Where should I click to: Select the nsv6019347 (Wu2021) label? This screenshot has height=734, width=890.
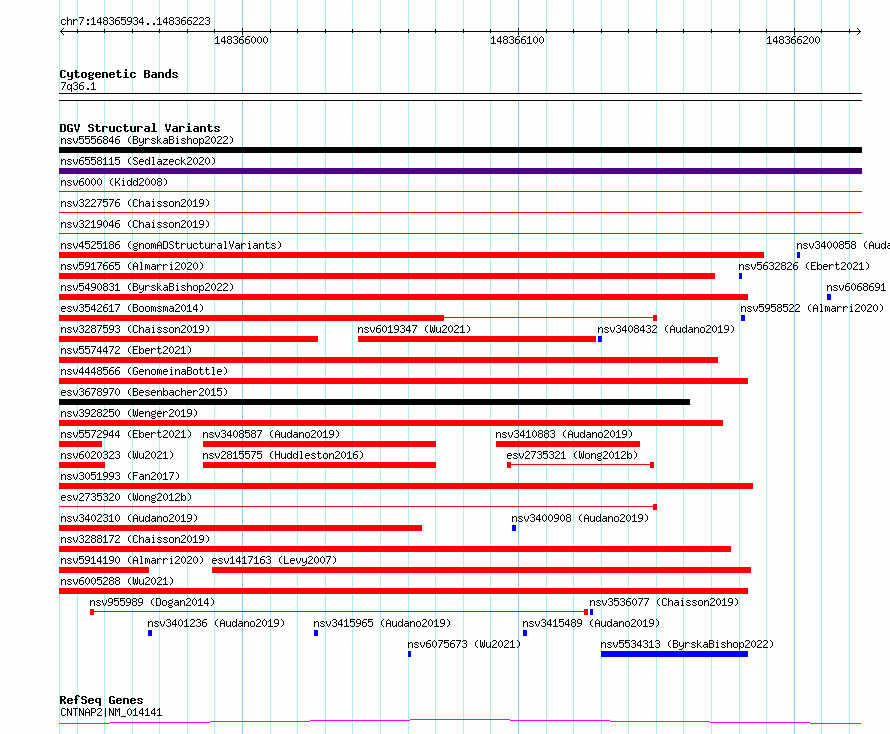414,329
